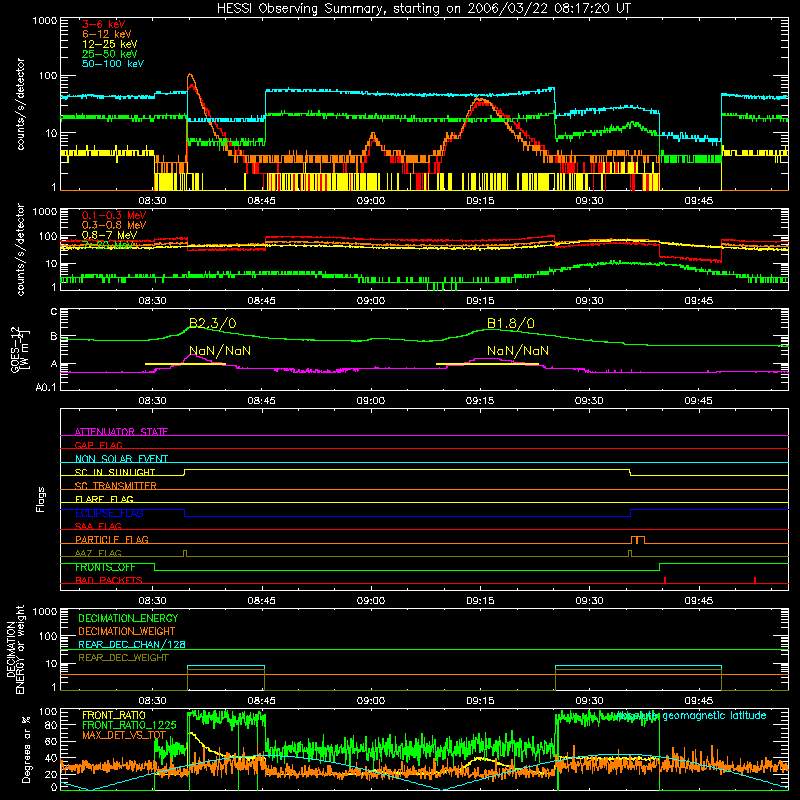Select the PARTICLE_FLAG label
This screenshot has height=800, width=800.
[112, 539]
